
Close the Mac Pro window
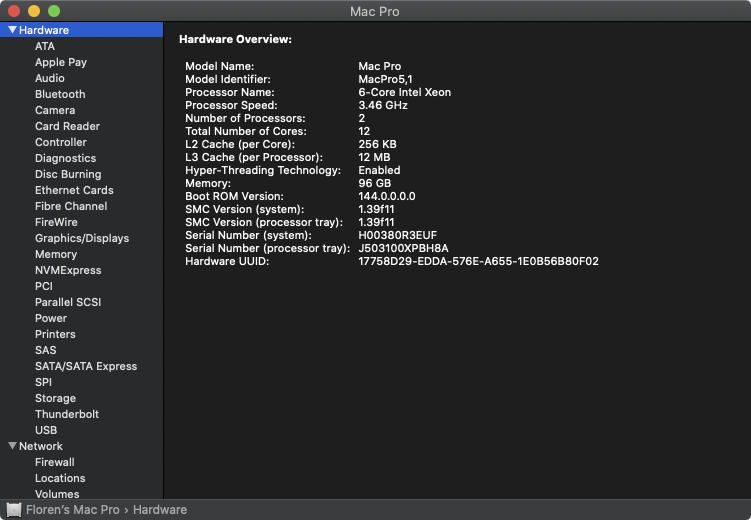click(x=14, y=11)
